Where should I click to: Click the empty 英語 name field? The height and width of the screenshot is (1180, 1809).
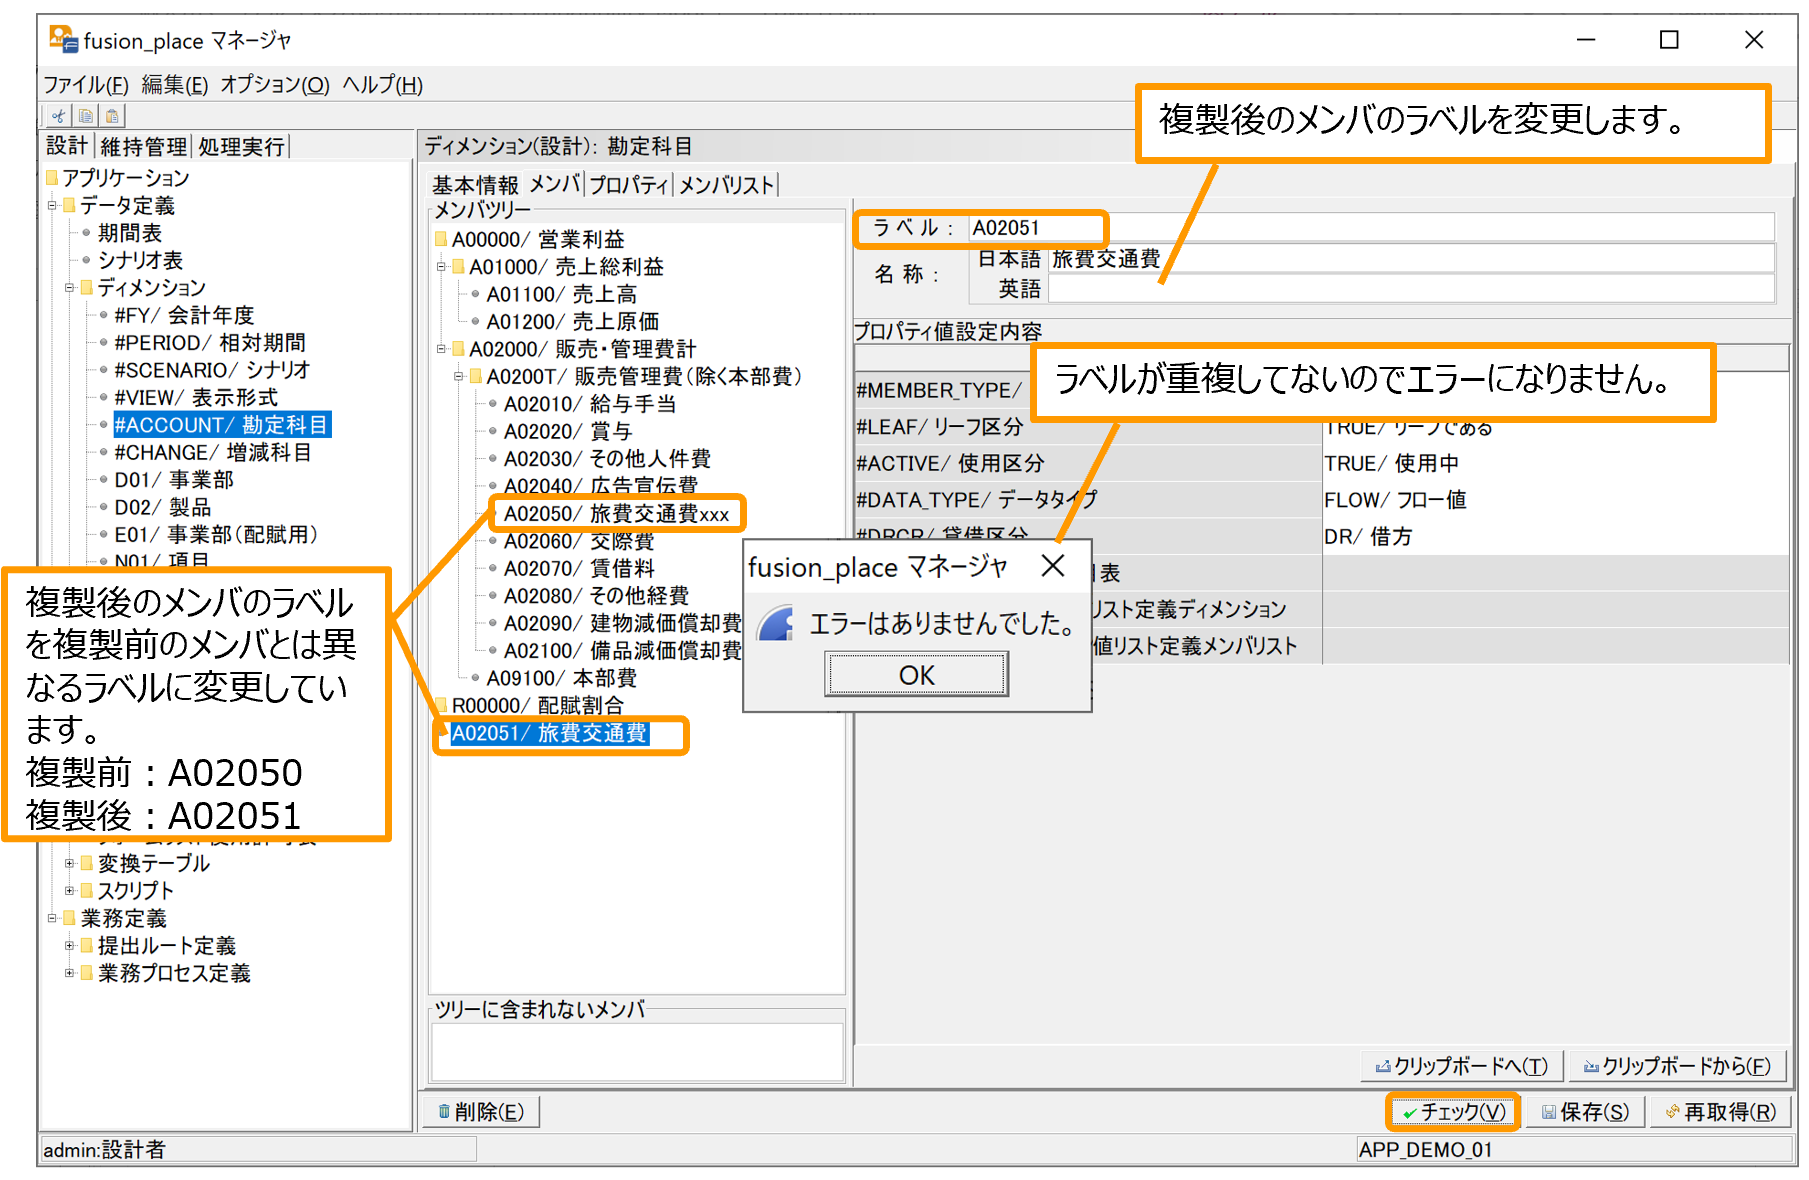[1411, 289]
